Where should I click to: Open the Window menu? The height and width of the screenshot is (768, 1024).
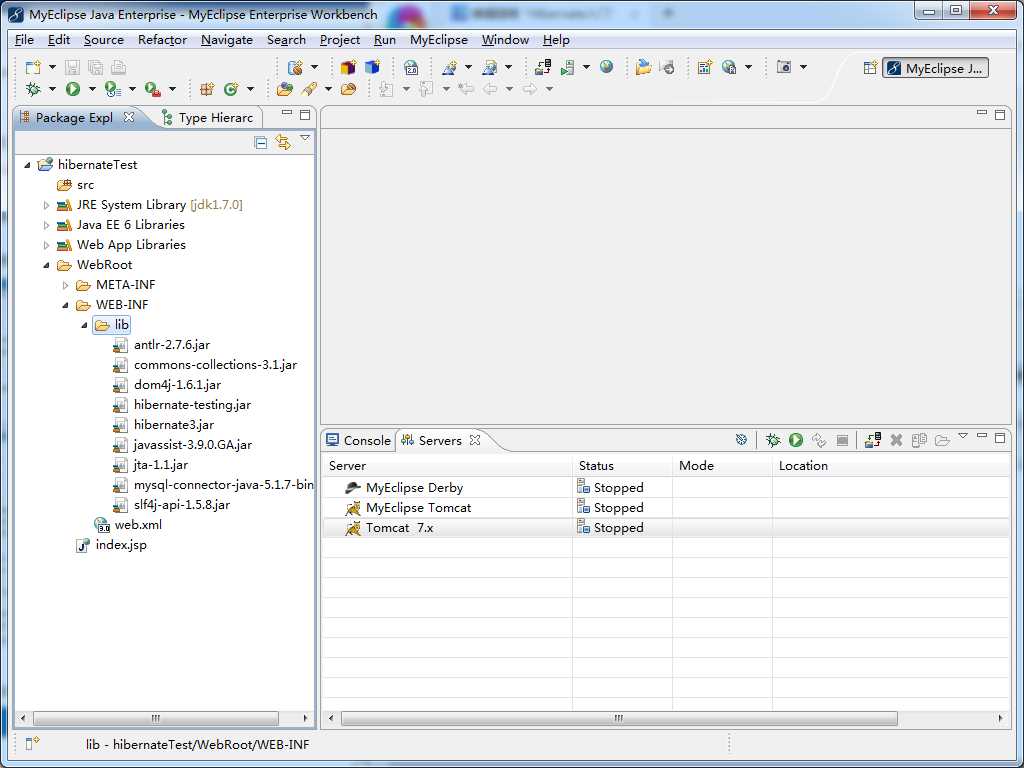click(x=505, y=40)
